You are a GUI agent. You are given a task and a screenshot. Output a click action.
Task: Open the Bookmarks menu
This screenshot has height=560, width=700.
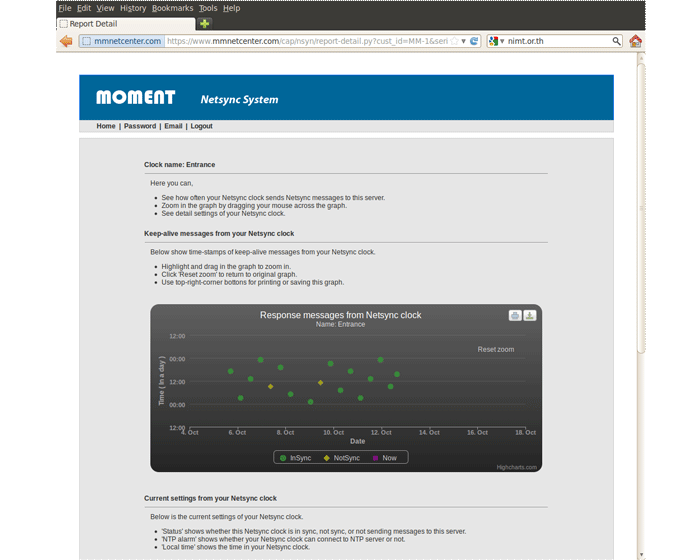(172, 8)
